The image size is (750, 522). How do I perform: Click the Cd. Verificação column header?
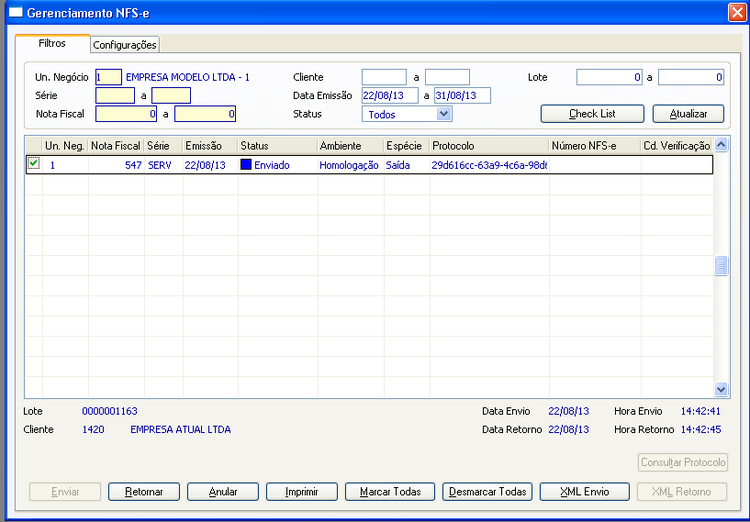pyautogui.click(x=677, y=145)
